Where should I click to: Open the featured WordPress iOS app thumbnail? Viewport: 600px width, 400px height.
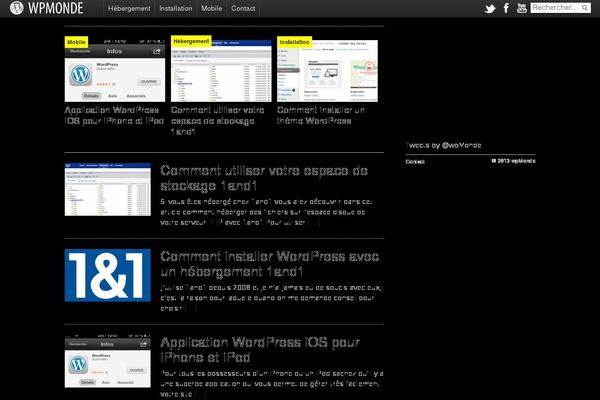(x=115, y=71)
